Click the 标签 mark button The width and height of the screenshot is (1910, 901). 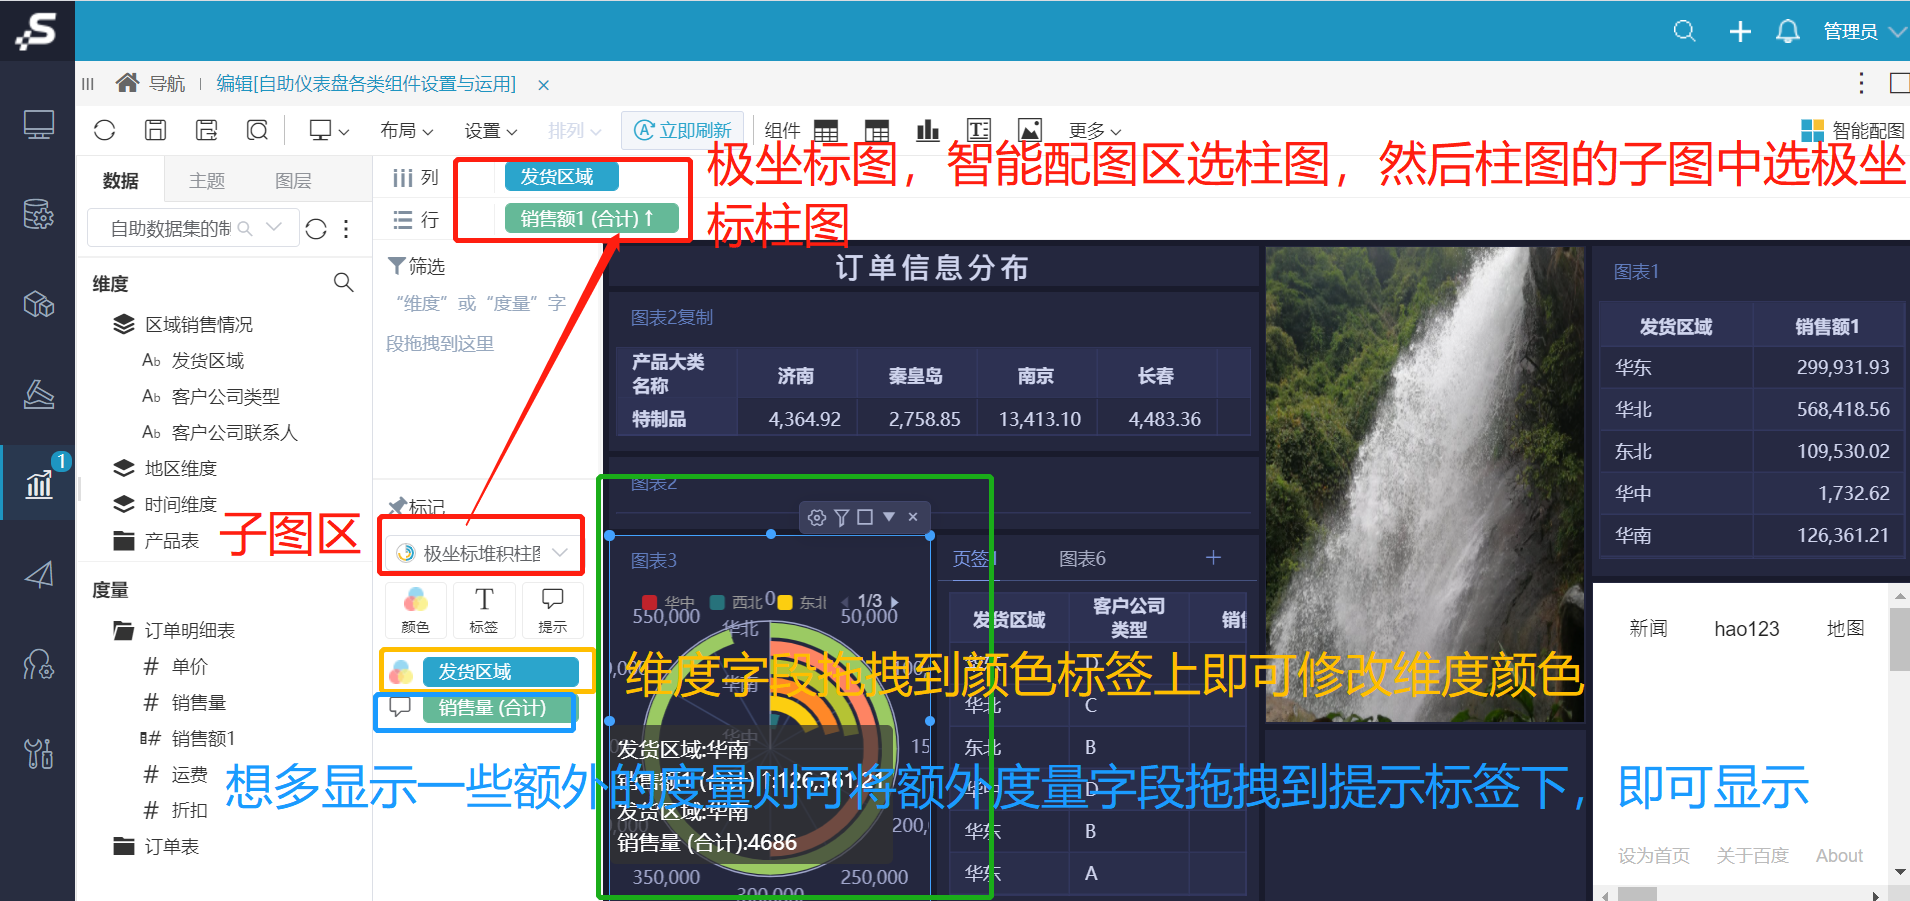coord(484,610)
